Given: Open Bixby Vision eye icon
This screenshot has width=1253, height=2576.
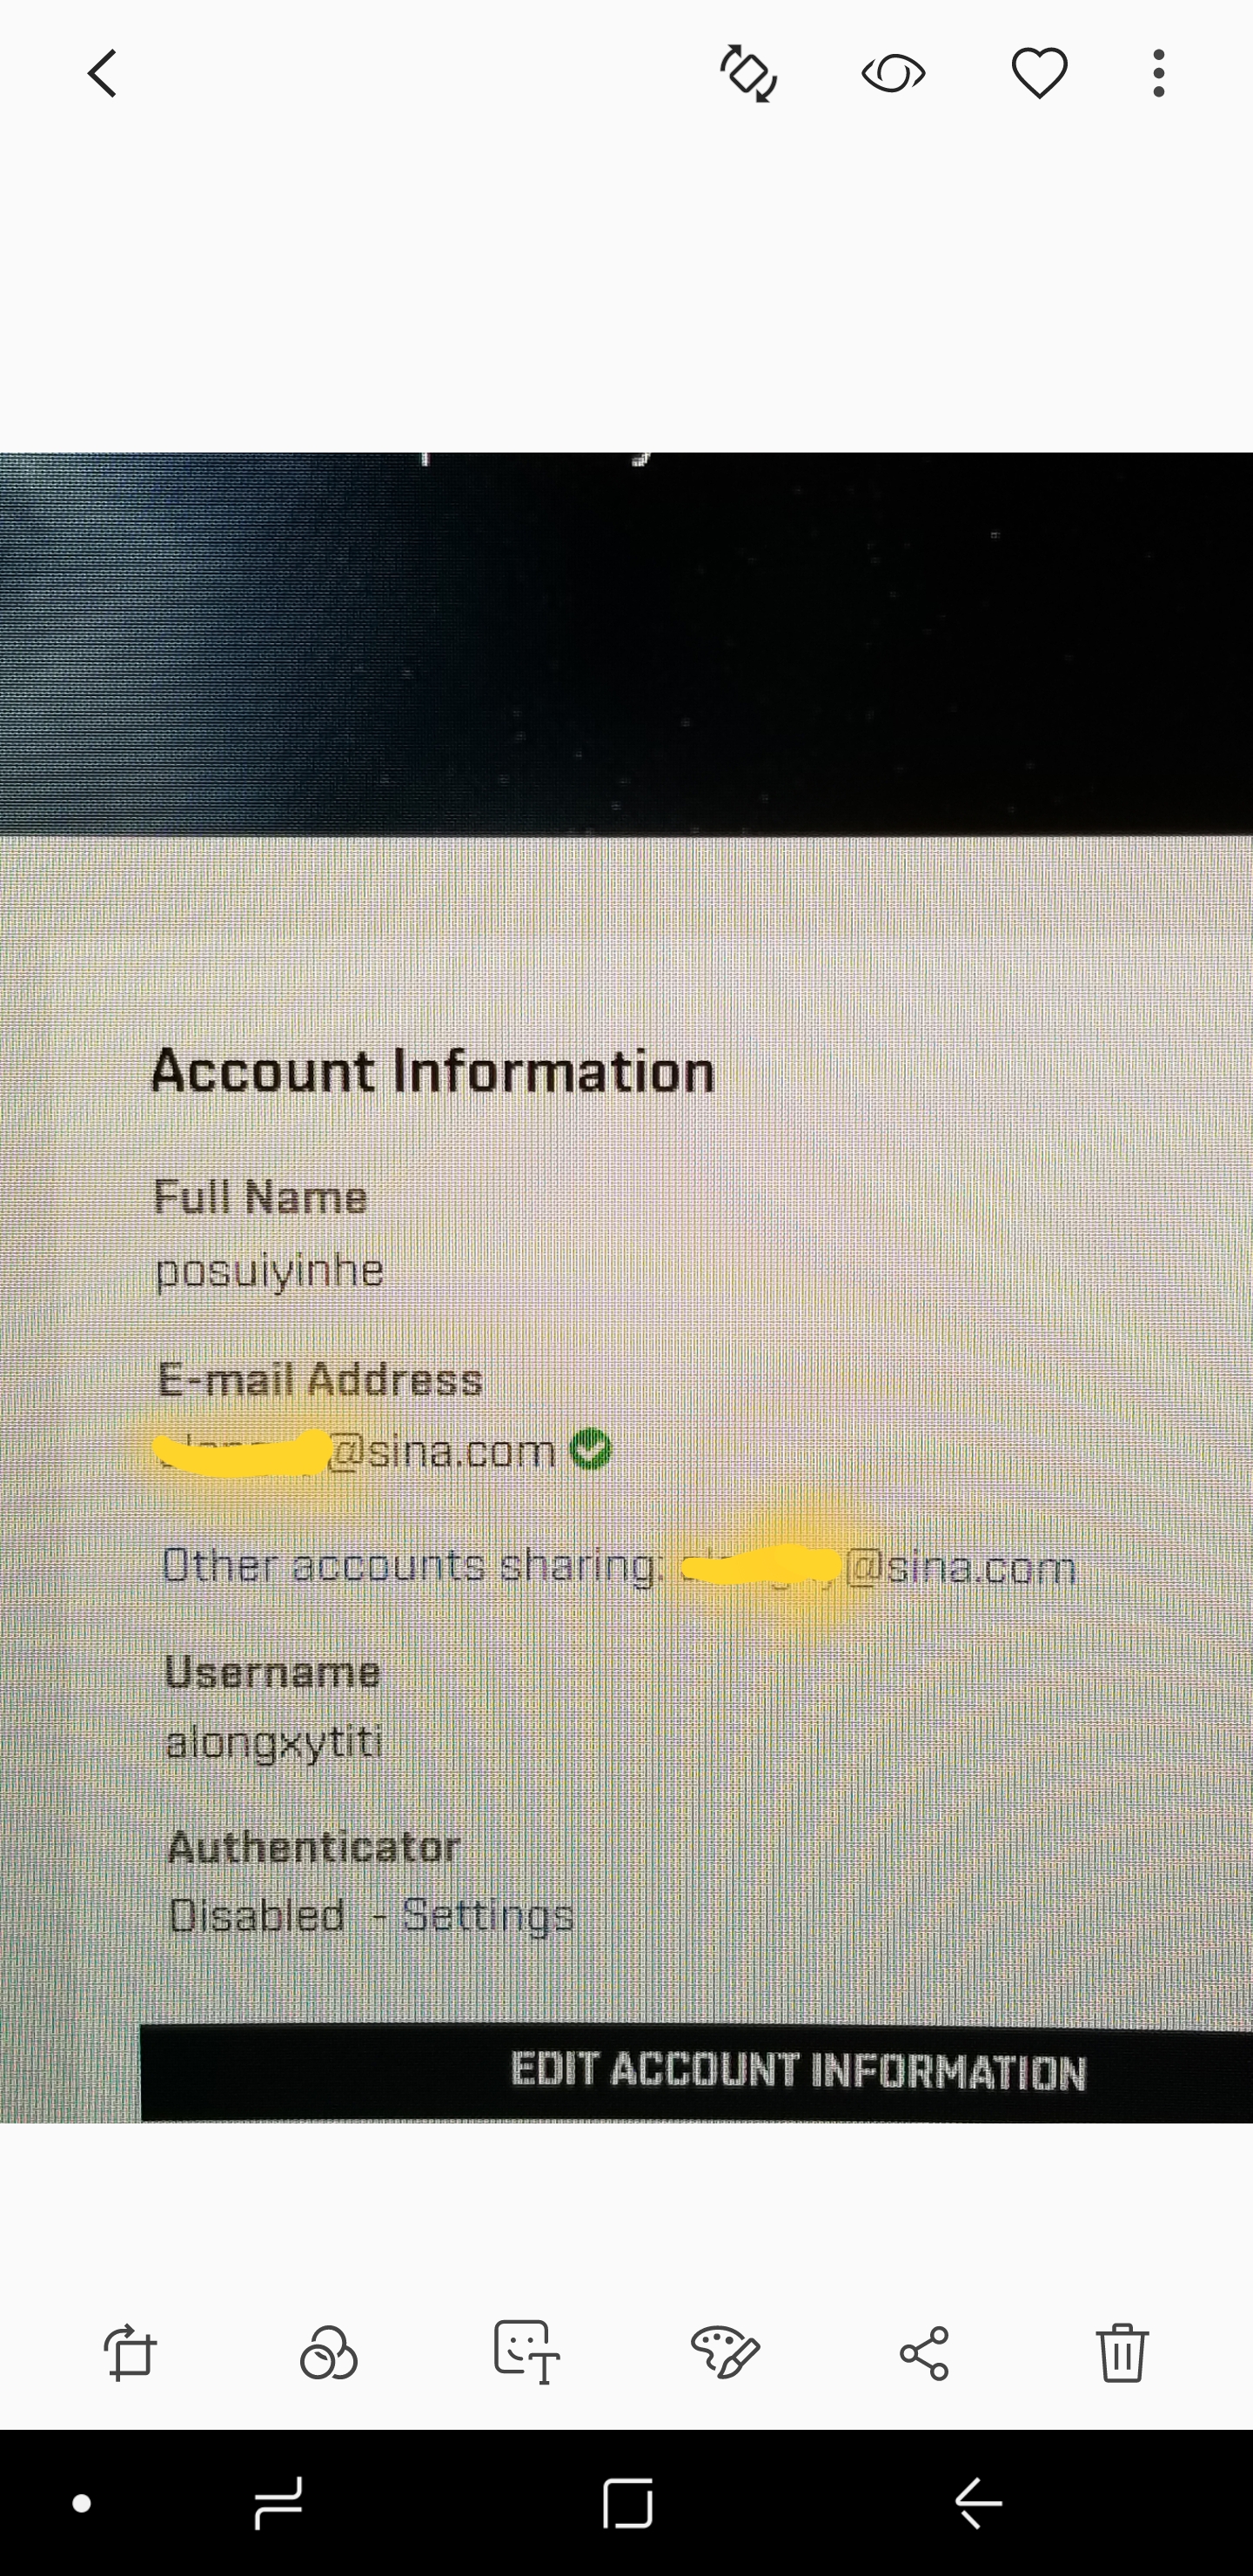Looking at the screenshot, I should point(893,73).
